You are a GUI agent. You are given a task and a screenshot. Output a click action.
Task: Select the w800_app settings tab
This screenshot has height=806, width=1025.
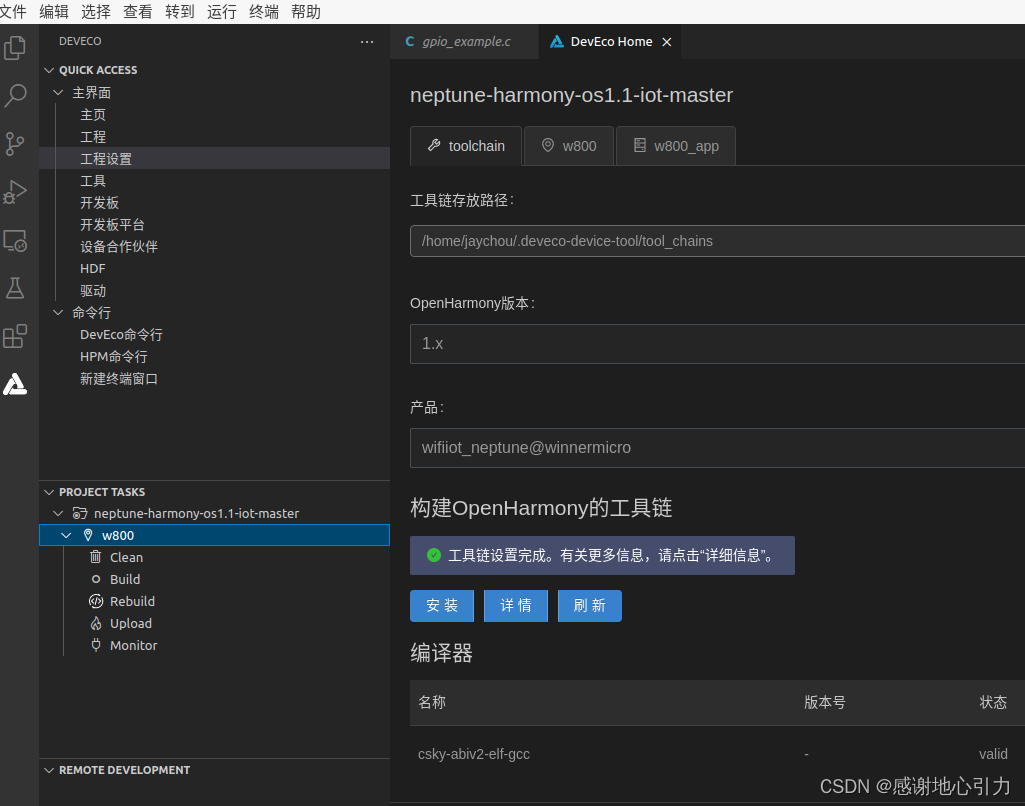tap(676, 146)
